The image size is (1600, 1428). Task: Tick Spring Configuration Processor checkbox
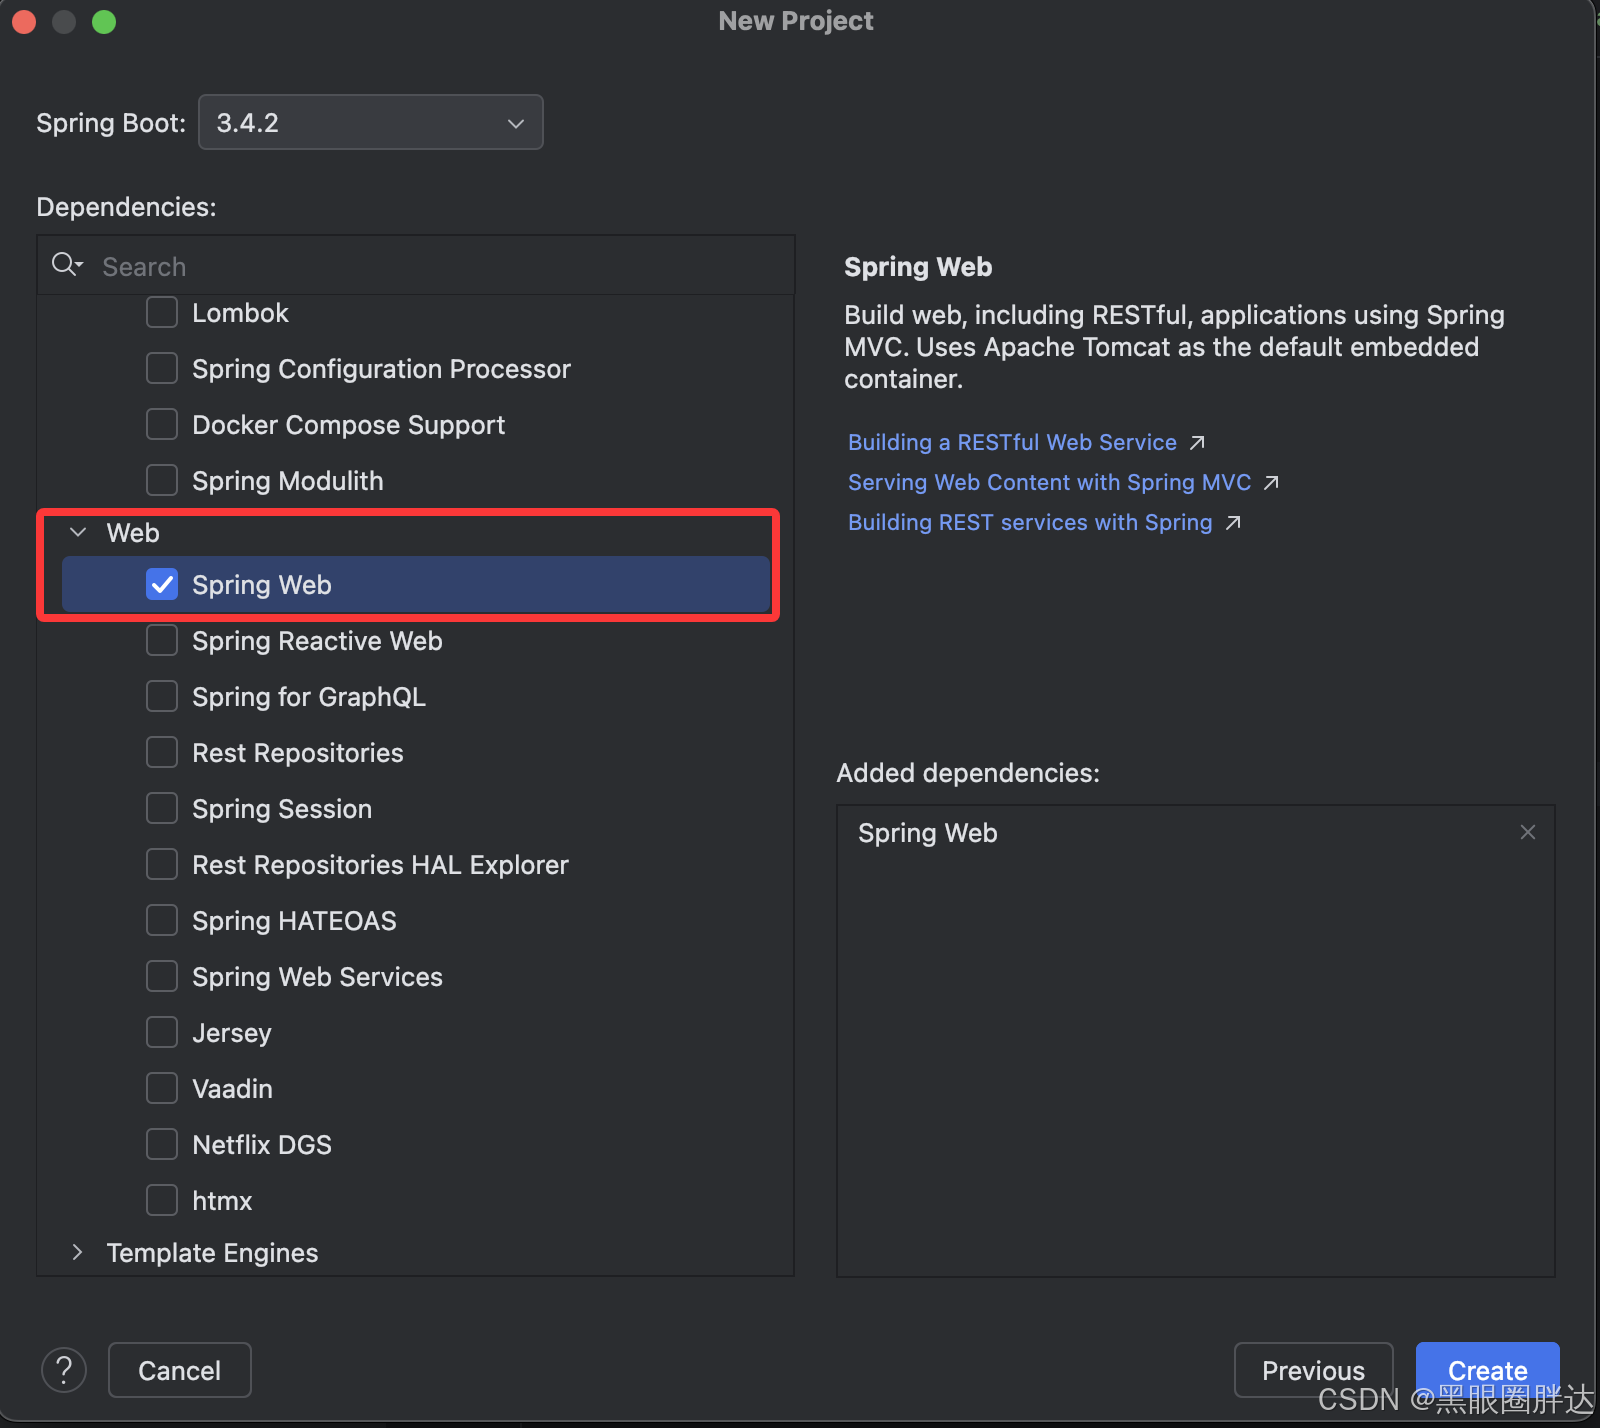point(162,368)
